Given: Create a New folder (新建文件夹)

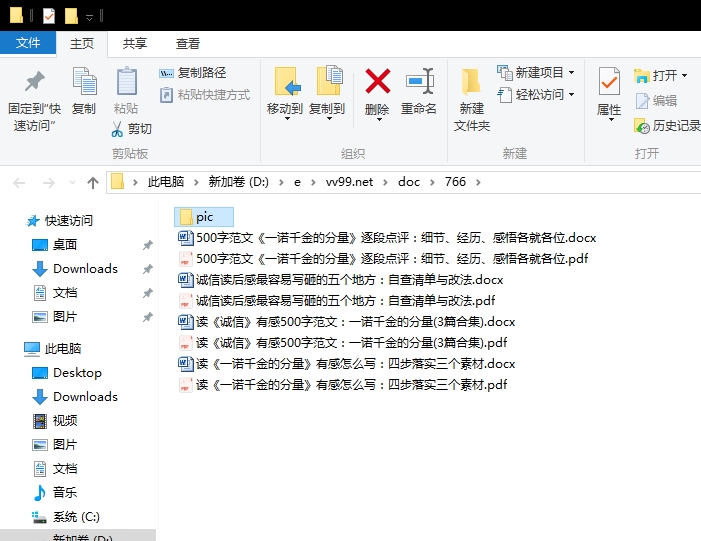Looking at the screenshot, I should (472, 99).
